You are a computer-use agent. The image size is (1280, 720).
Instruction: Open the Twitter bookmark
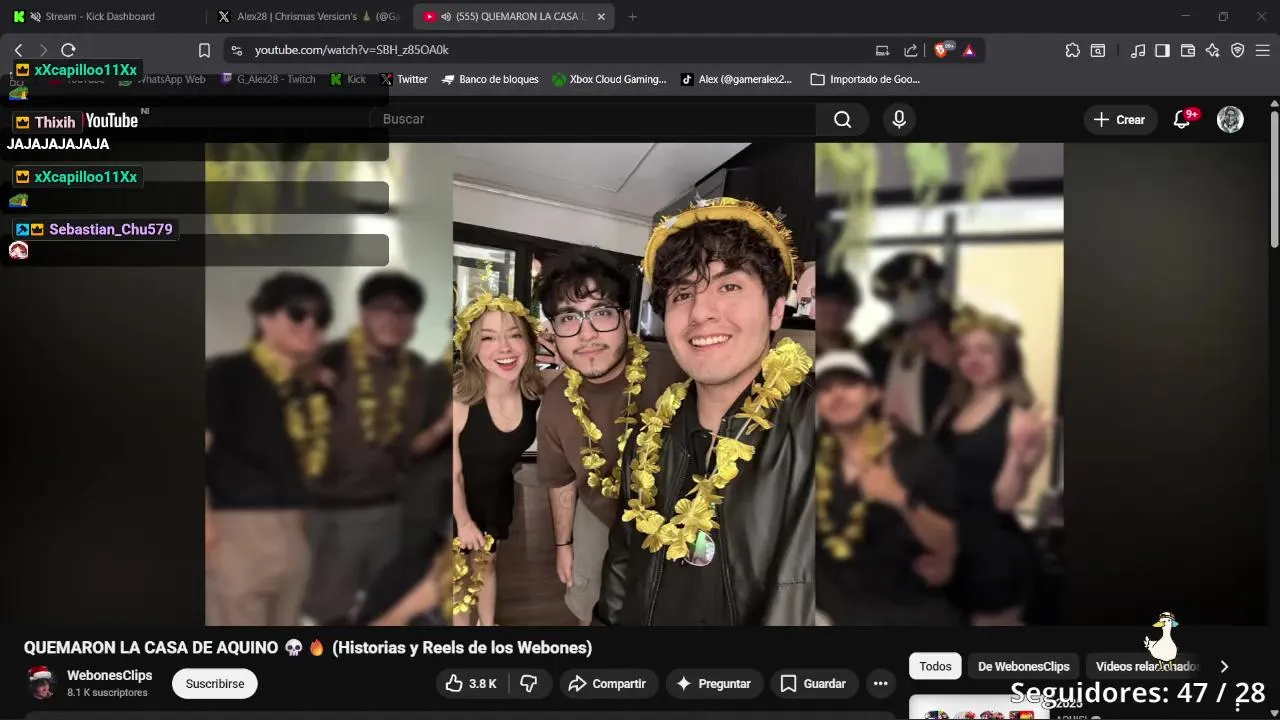[x=403, y=79]
